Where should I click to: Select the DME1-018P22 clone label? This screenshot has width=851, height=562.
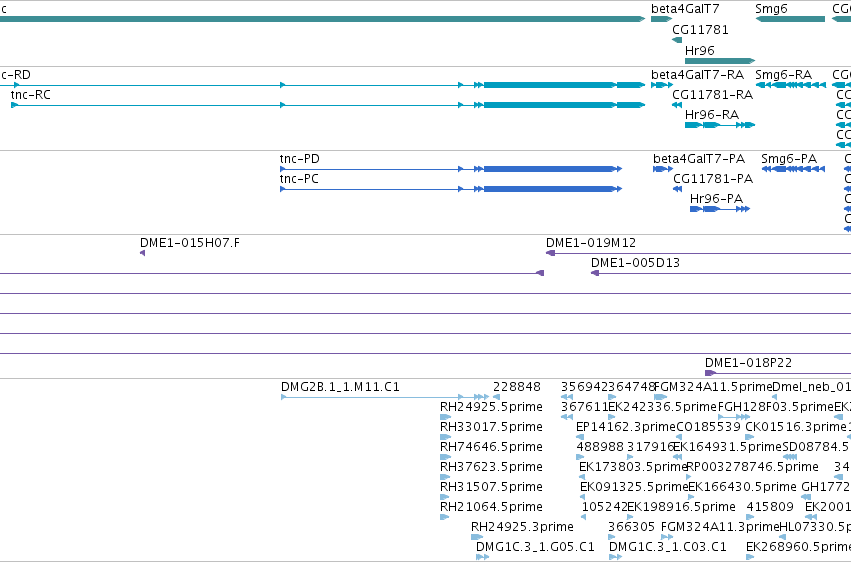pos(748,363)
